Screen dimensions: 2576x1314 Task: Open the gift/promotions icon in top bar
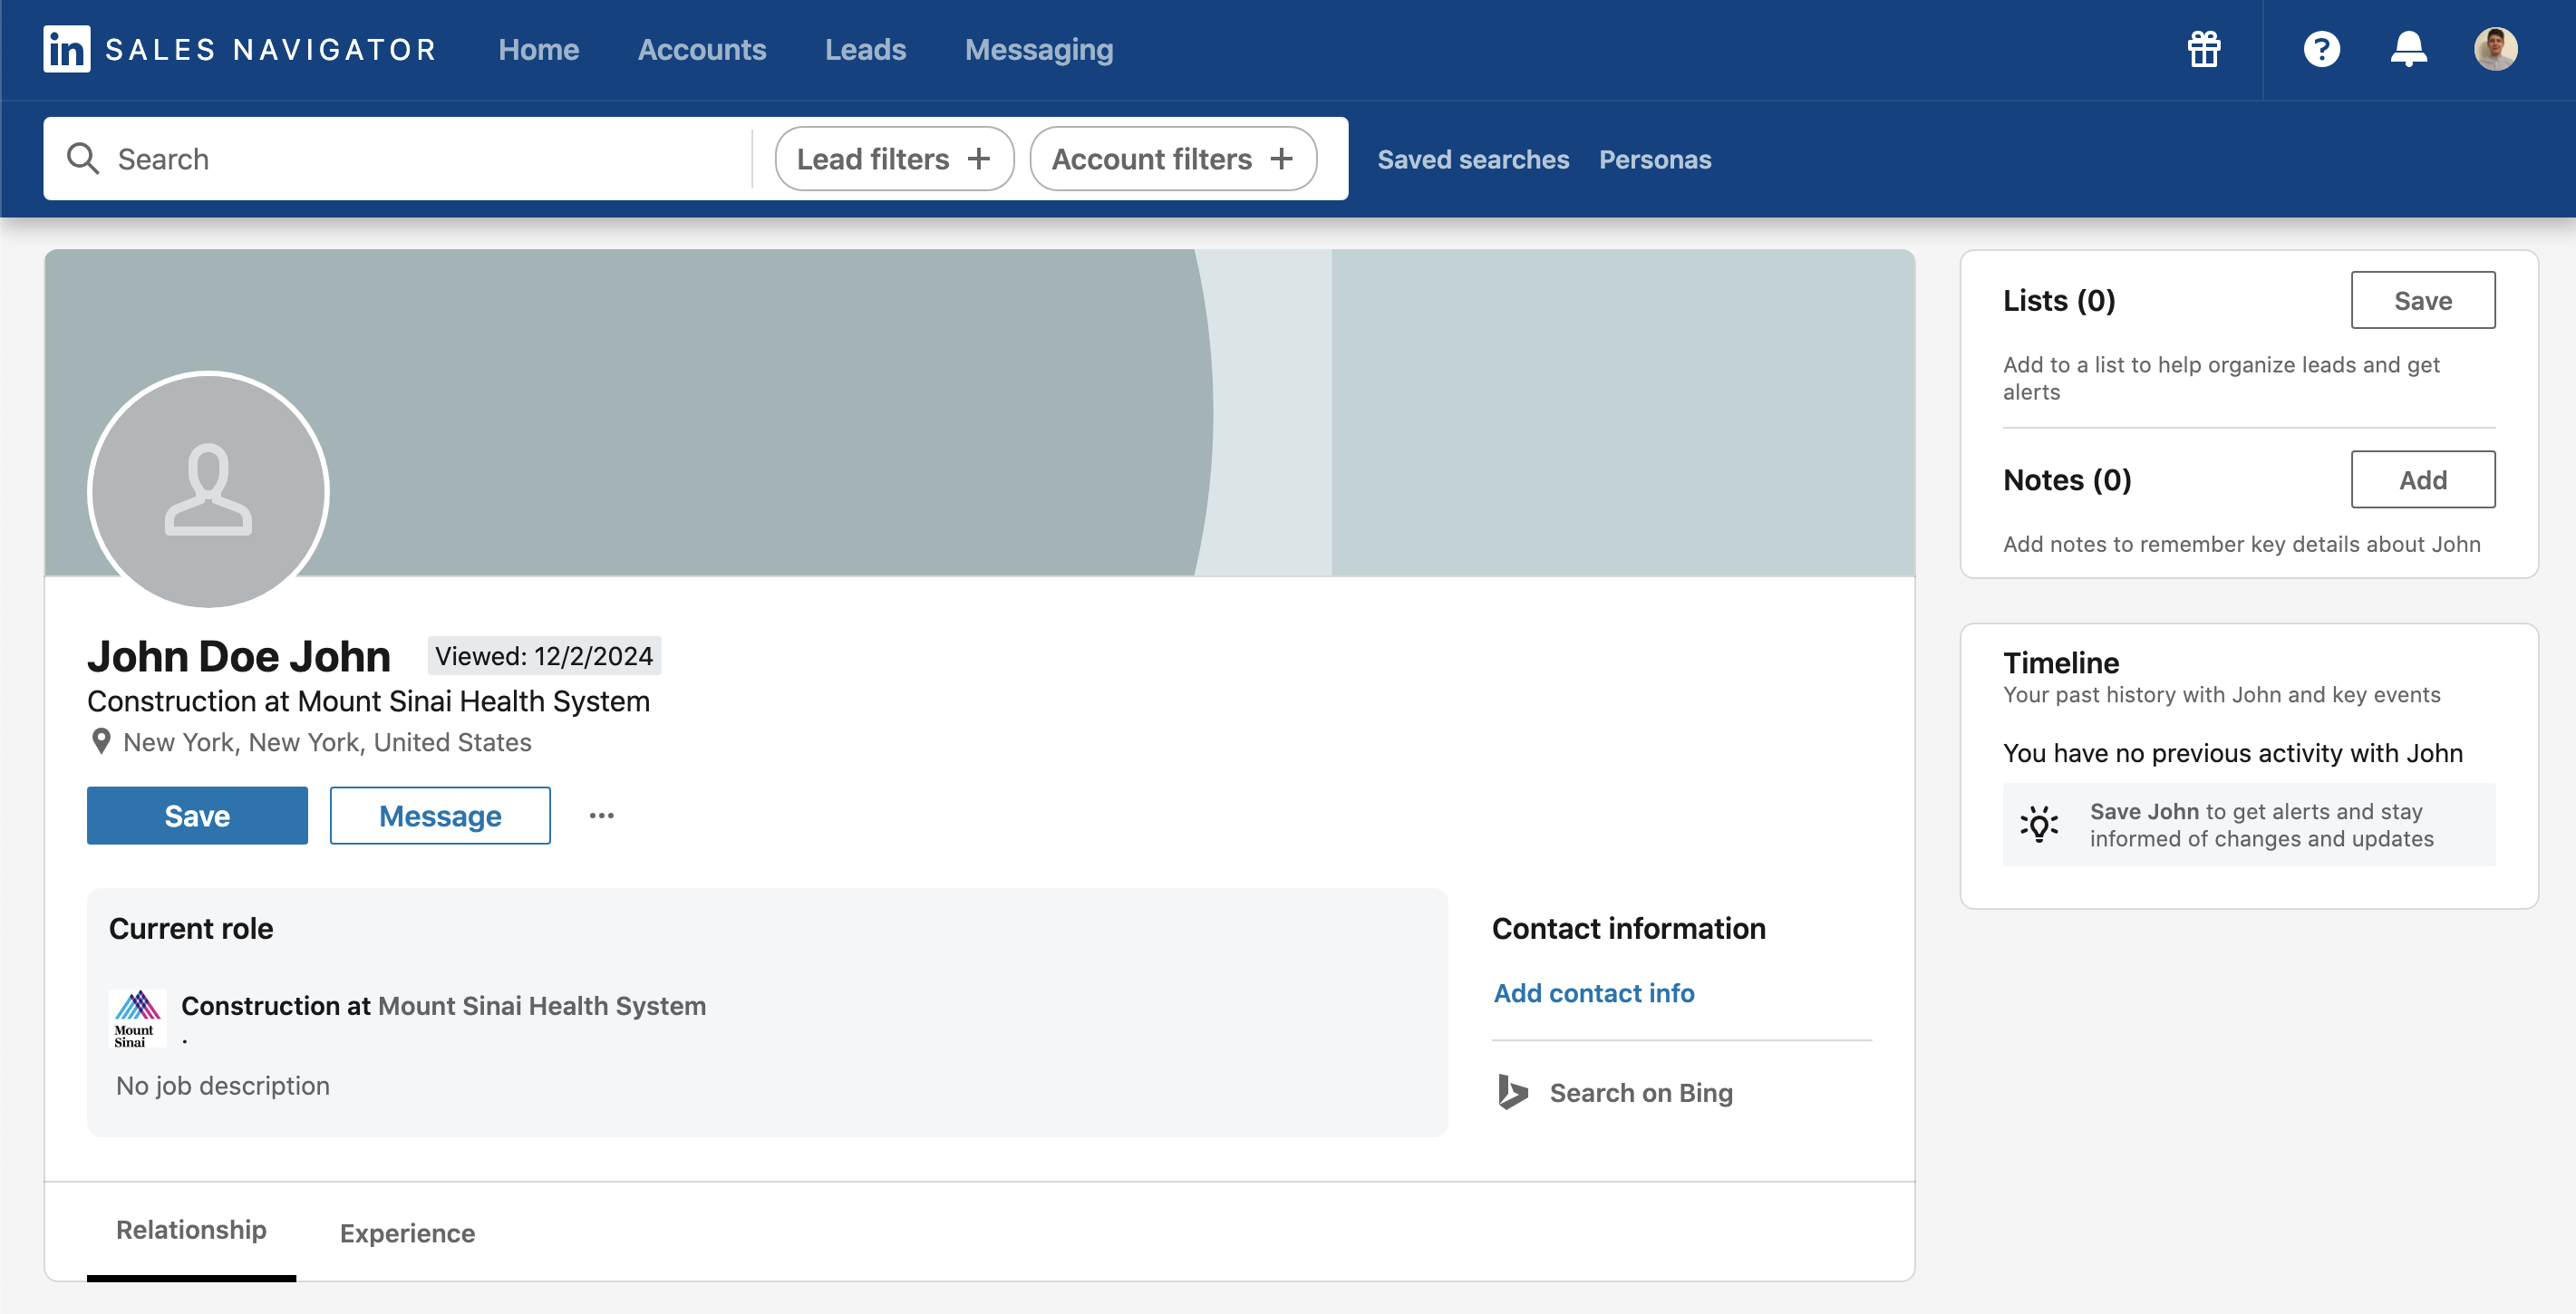point(2204,49)
